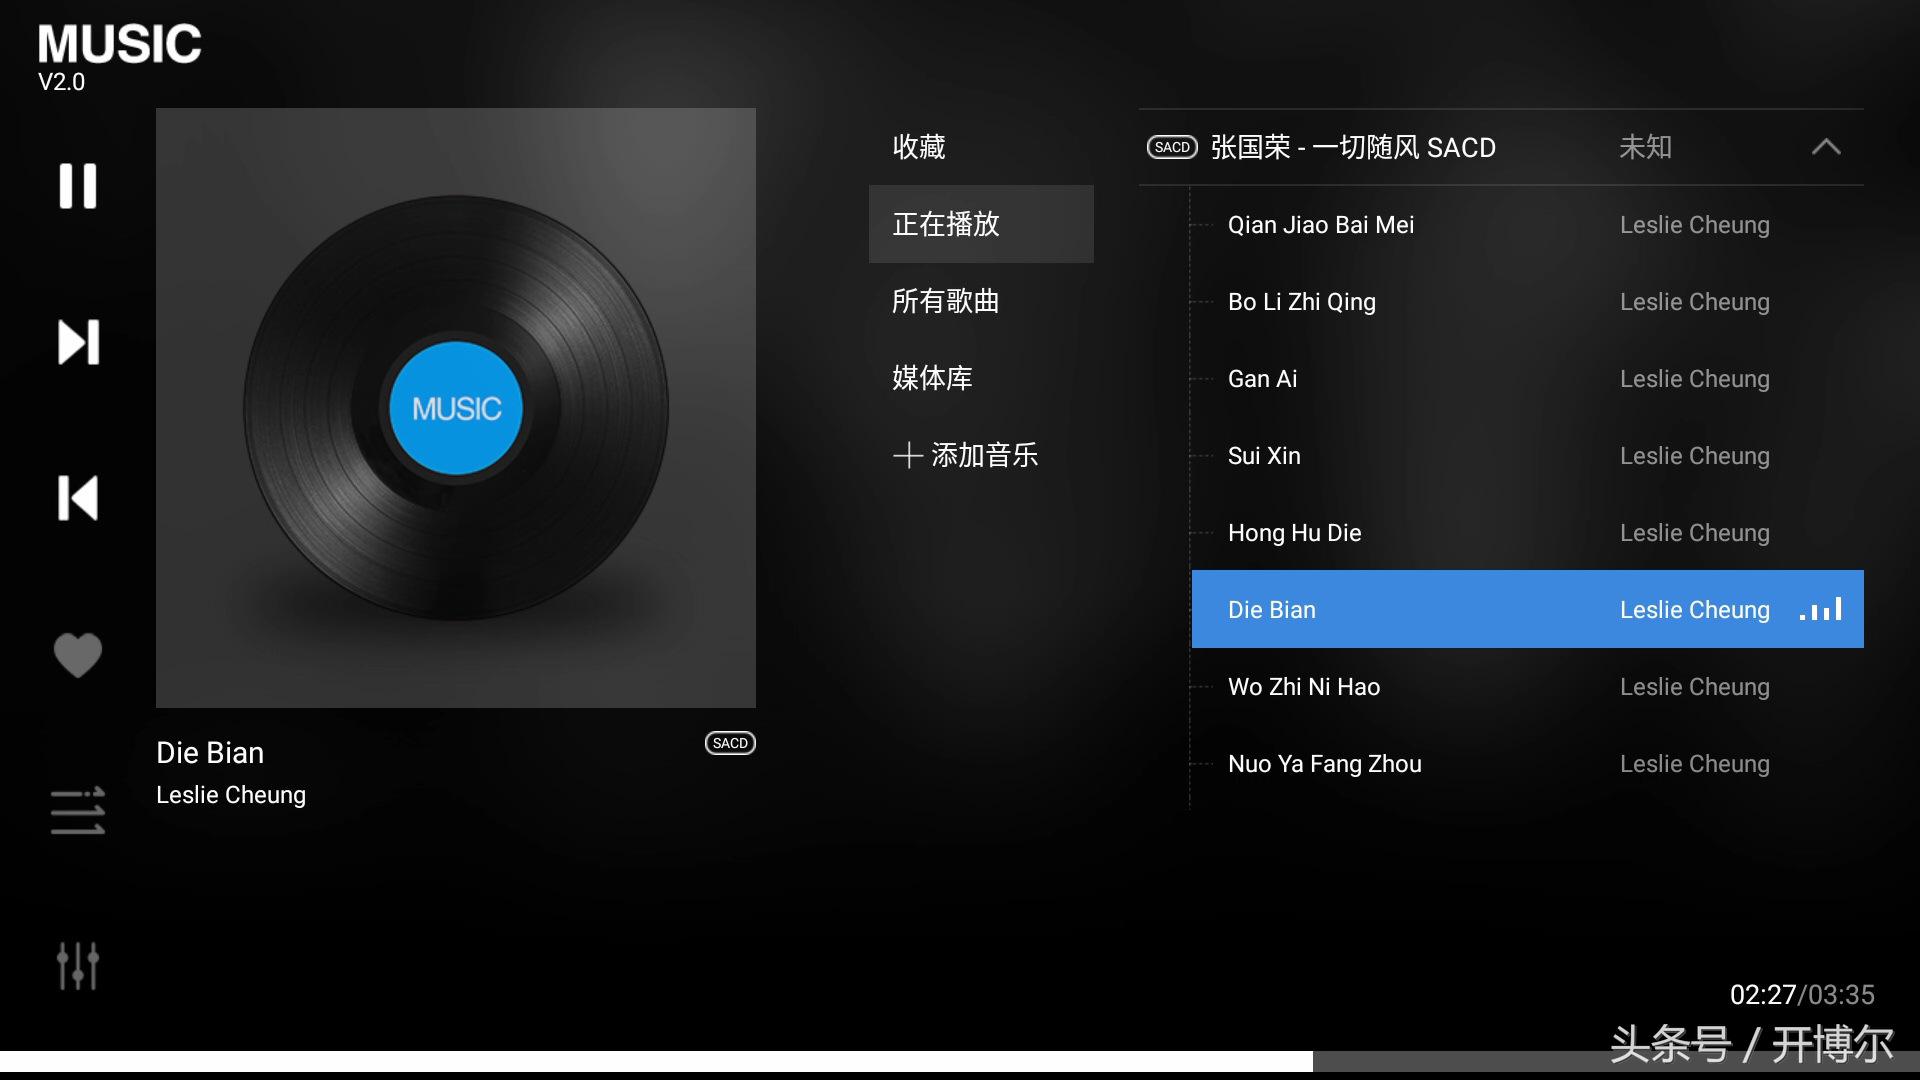Image resolution: width=1920 pixels, height=1080 pixels.
Task: Select the highlighted Die Bian track
Action: click(x=1527, y=609)
